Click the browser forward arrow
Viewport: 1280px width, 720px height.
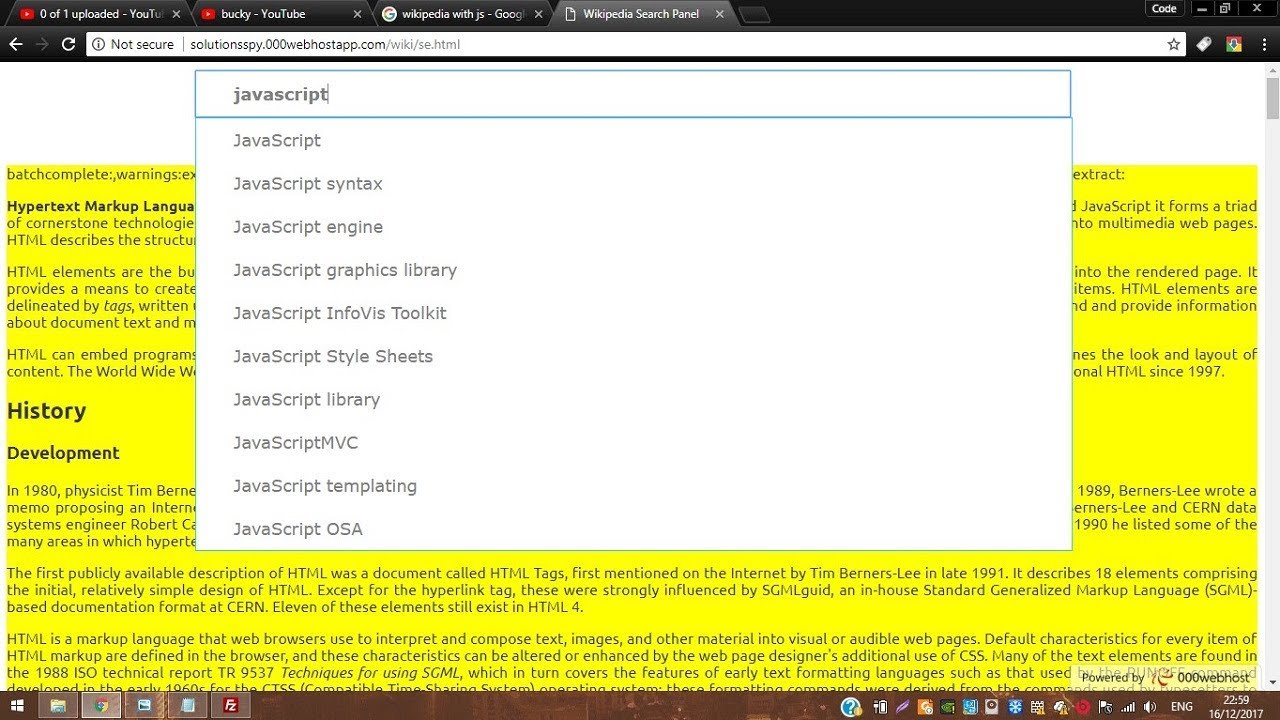(x=42, y=44)
